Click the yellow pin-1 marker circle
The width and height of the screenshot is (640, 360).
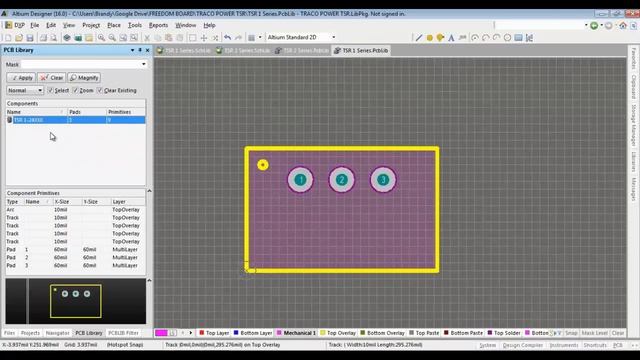(263, 165)
